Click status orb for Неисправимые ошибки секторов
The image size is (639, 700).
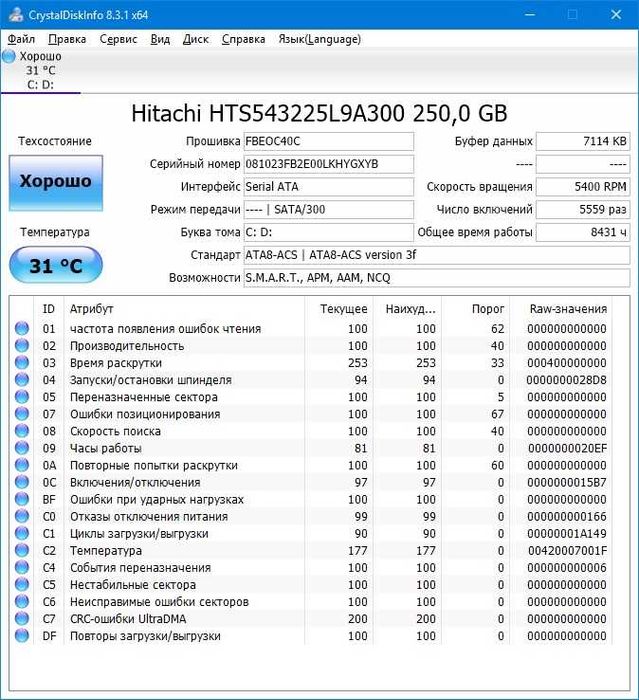click(x=21, y=601)
